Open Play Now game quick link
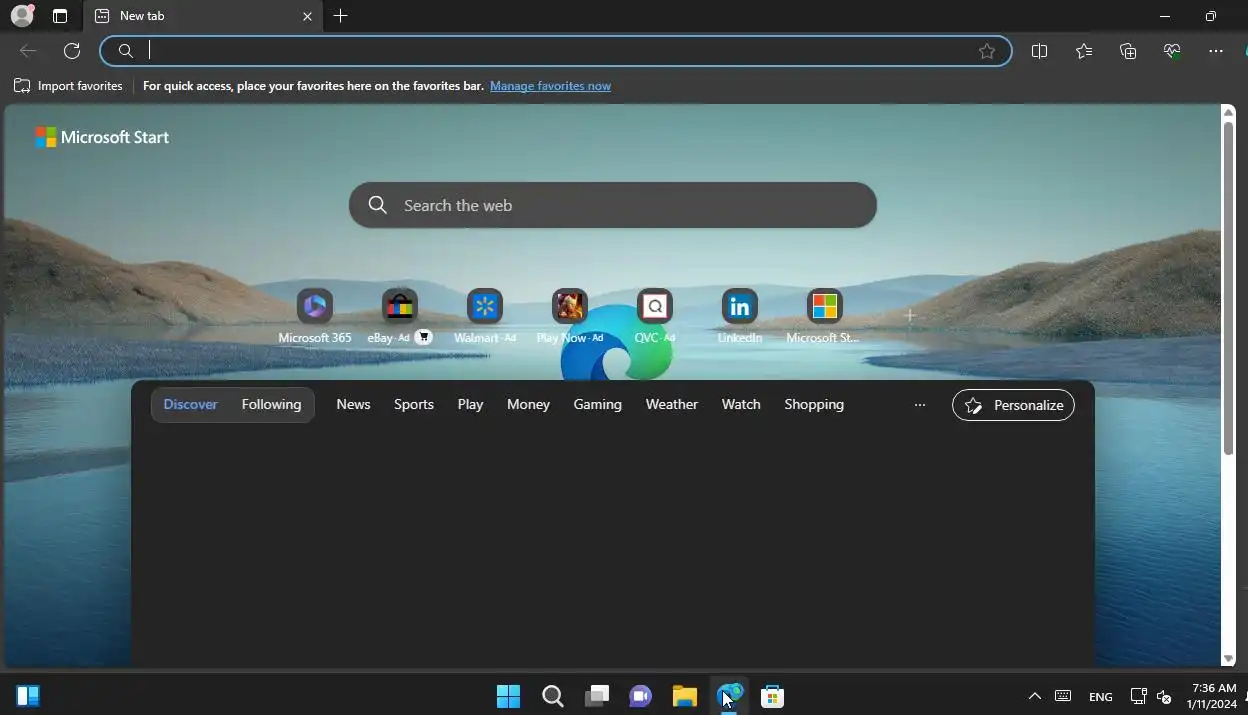This screenshot has height=715, width=1248. coord(570,316)
